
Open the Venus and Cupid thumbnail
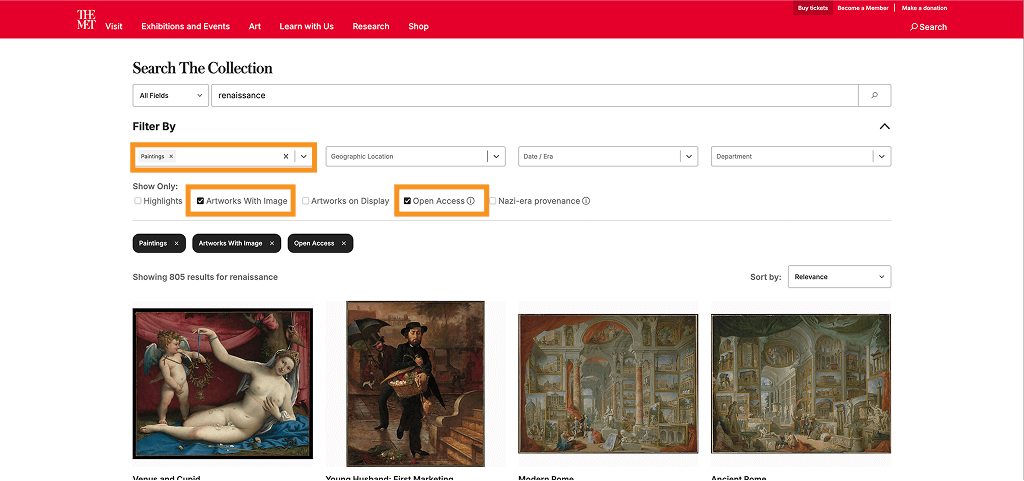pos(222,383)
